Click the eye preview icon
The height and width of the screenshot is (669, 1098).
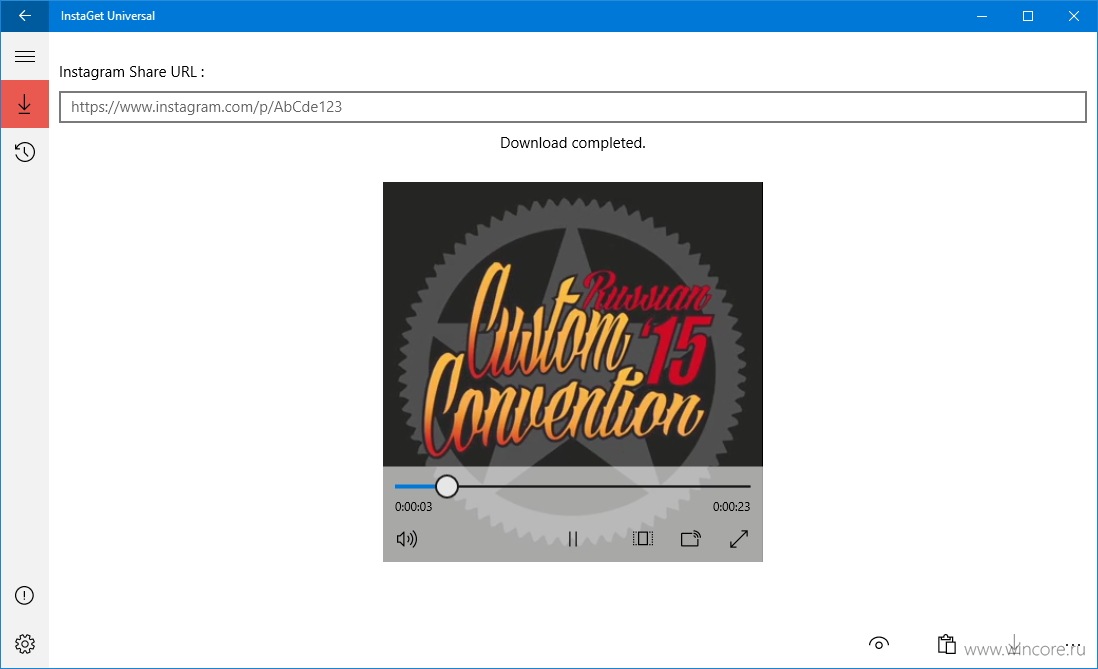tap(879, 643)
